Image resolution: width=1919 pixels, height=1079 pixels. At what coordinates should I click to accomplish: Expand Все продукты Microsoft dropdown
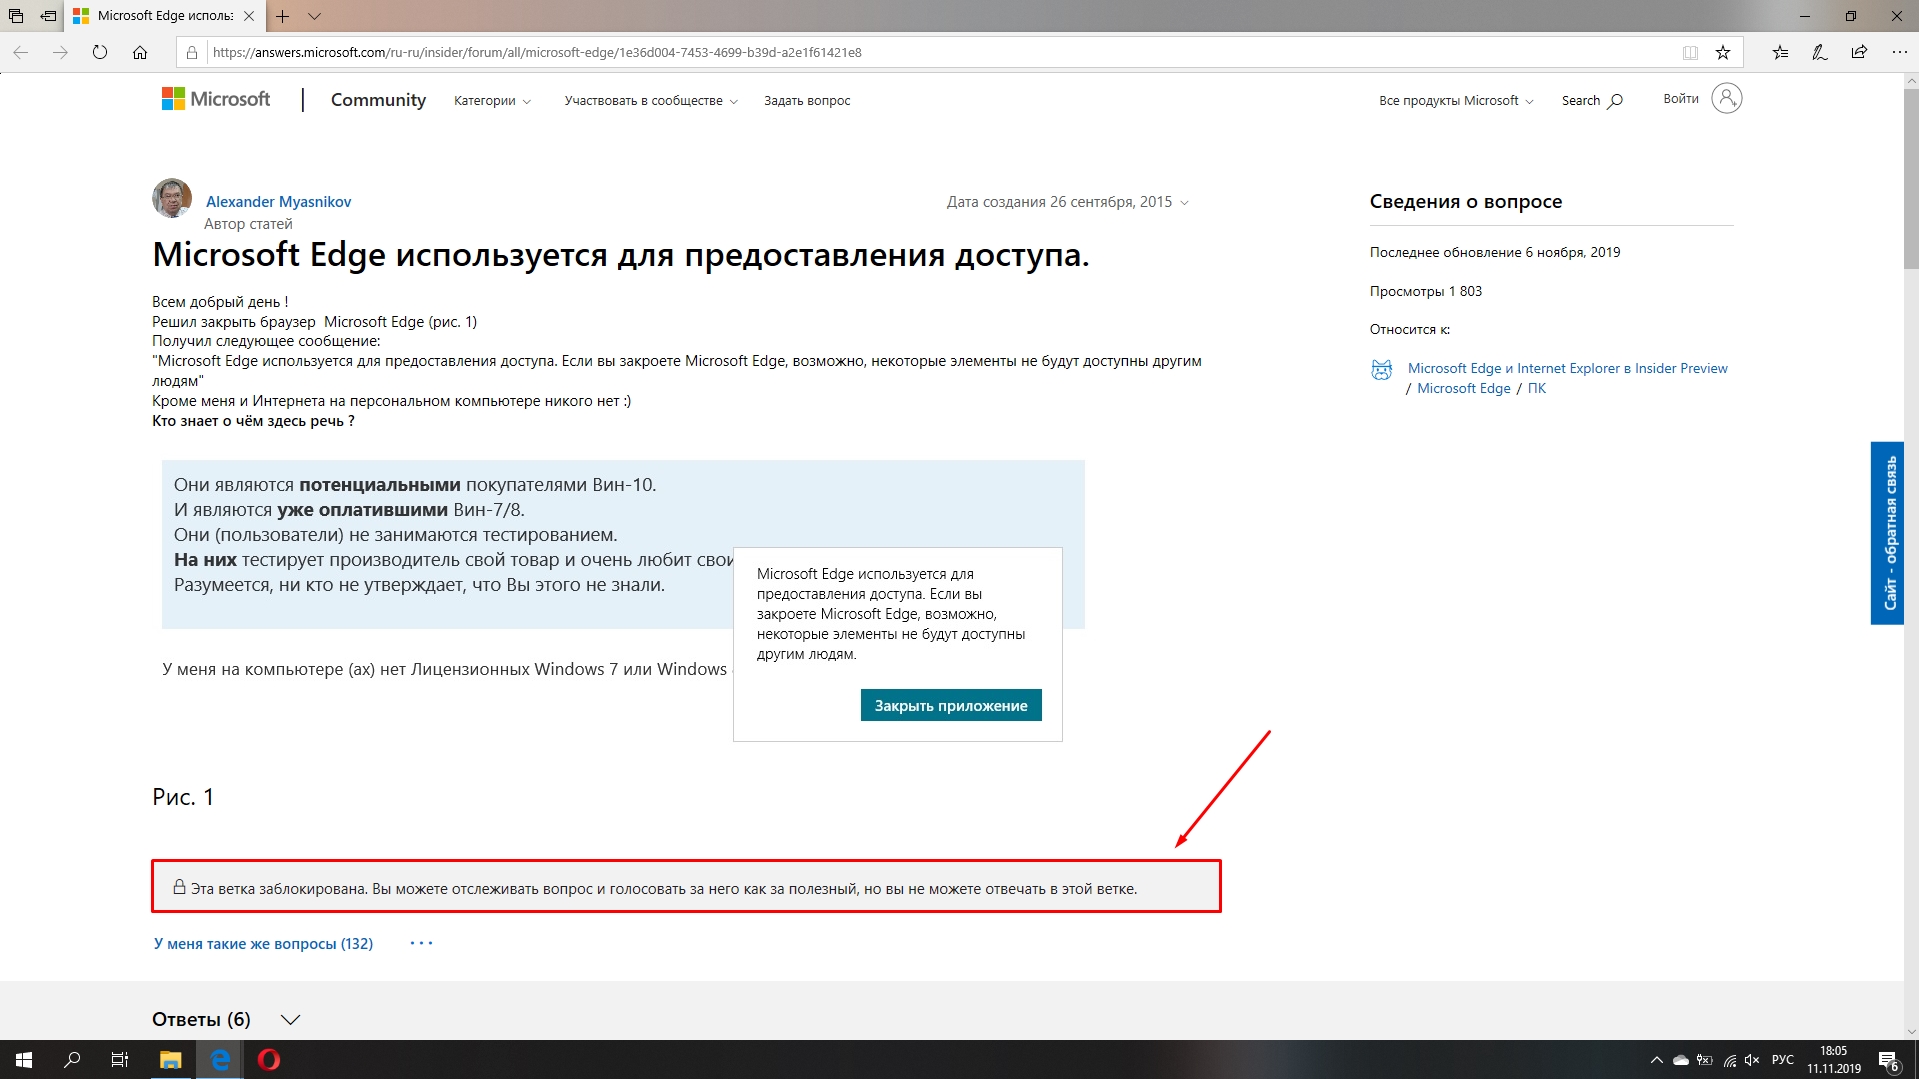coord(1456,101)
